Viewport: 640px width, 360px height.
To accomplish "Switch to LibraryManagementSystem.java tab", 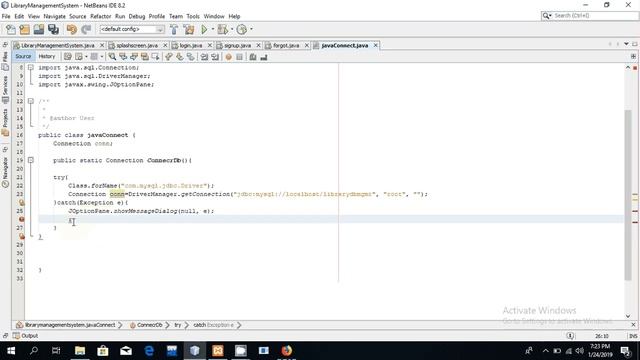I will (58, 45).
